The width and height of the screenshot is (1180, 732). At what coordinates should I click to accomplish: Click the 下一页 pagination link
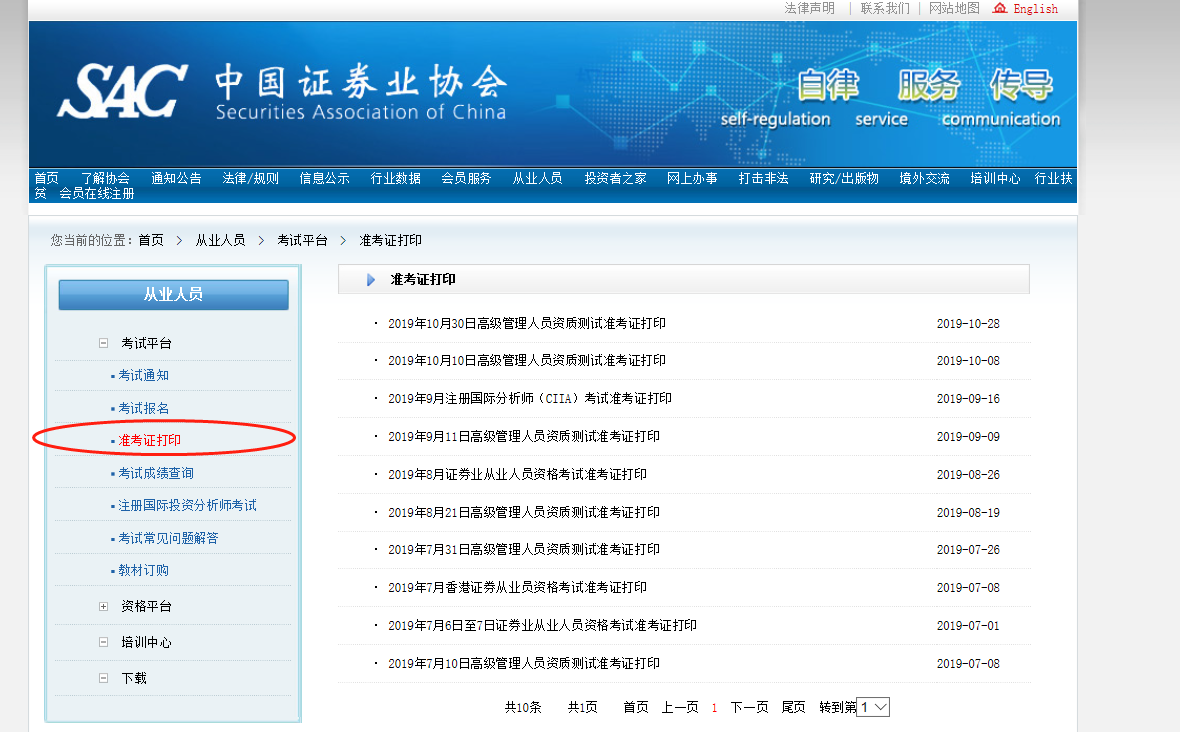(749, 707)
